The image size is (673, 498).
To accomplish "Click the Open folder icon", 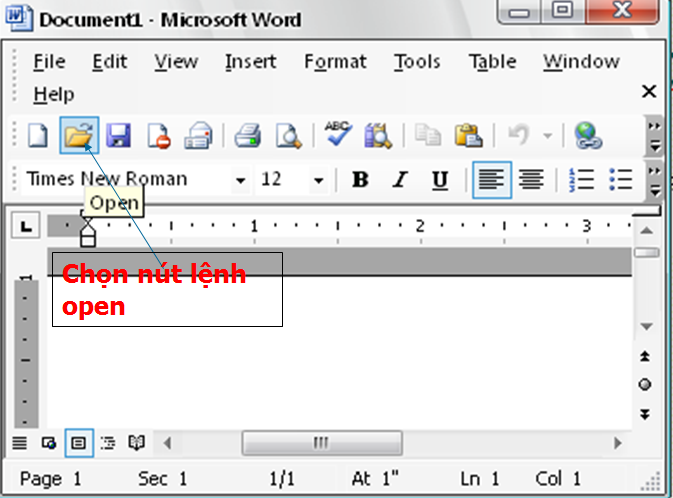I will click(x=75, y=135).
